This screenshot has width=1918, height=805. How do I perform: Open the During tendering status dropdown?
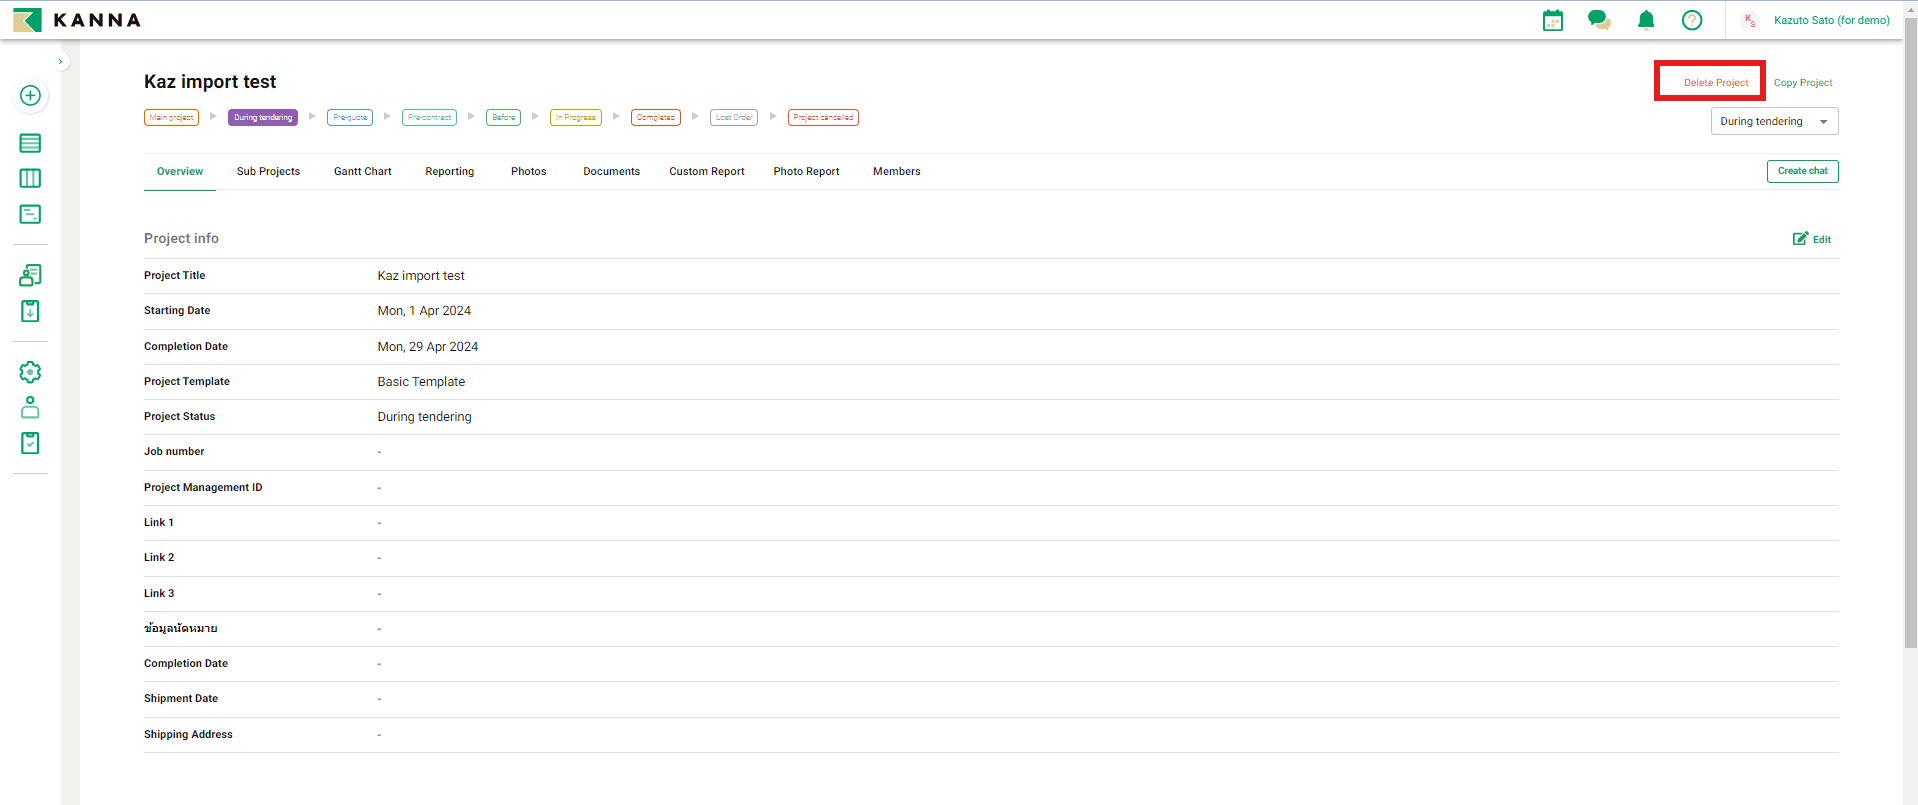(1774, 122)
